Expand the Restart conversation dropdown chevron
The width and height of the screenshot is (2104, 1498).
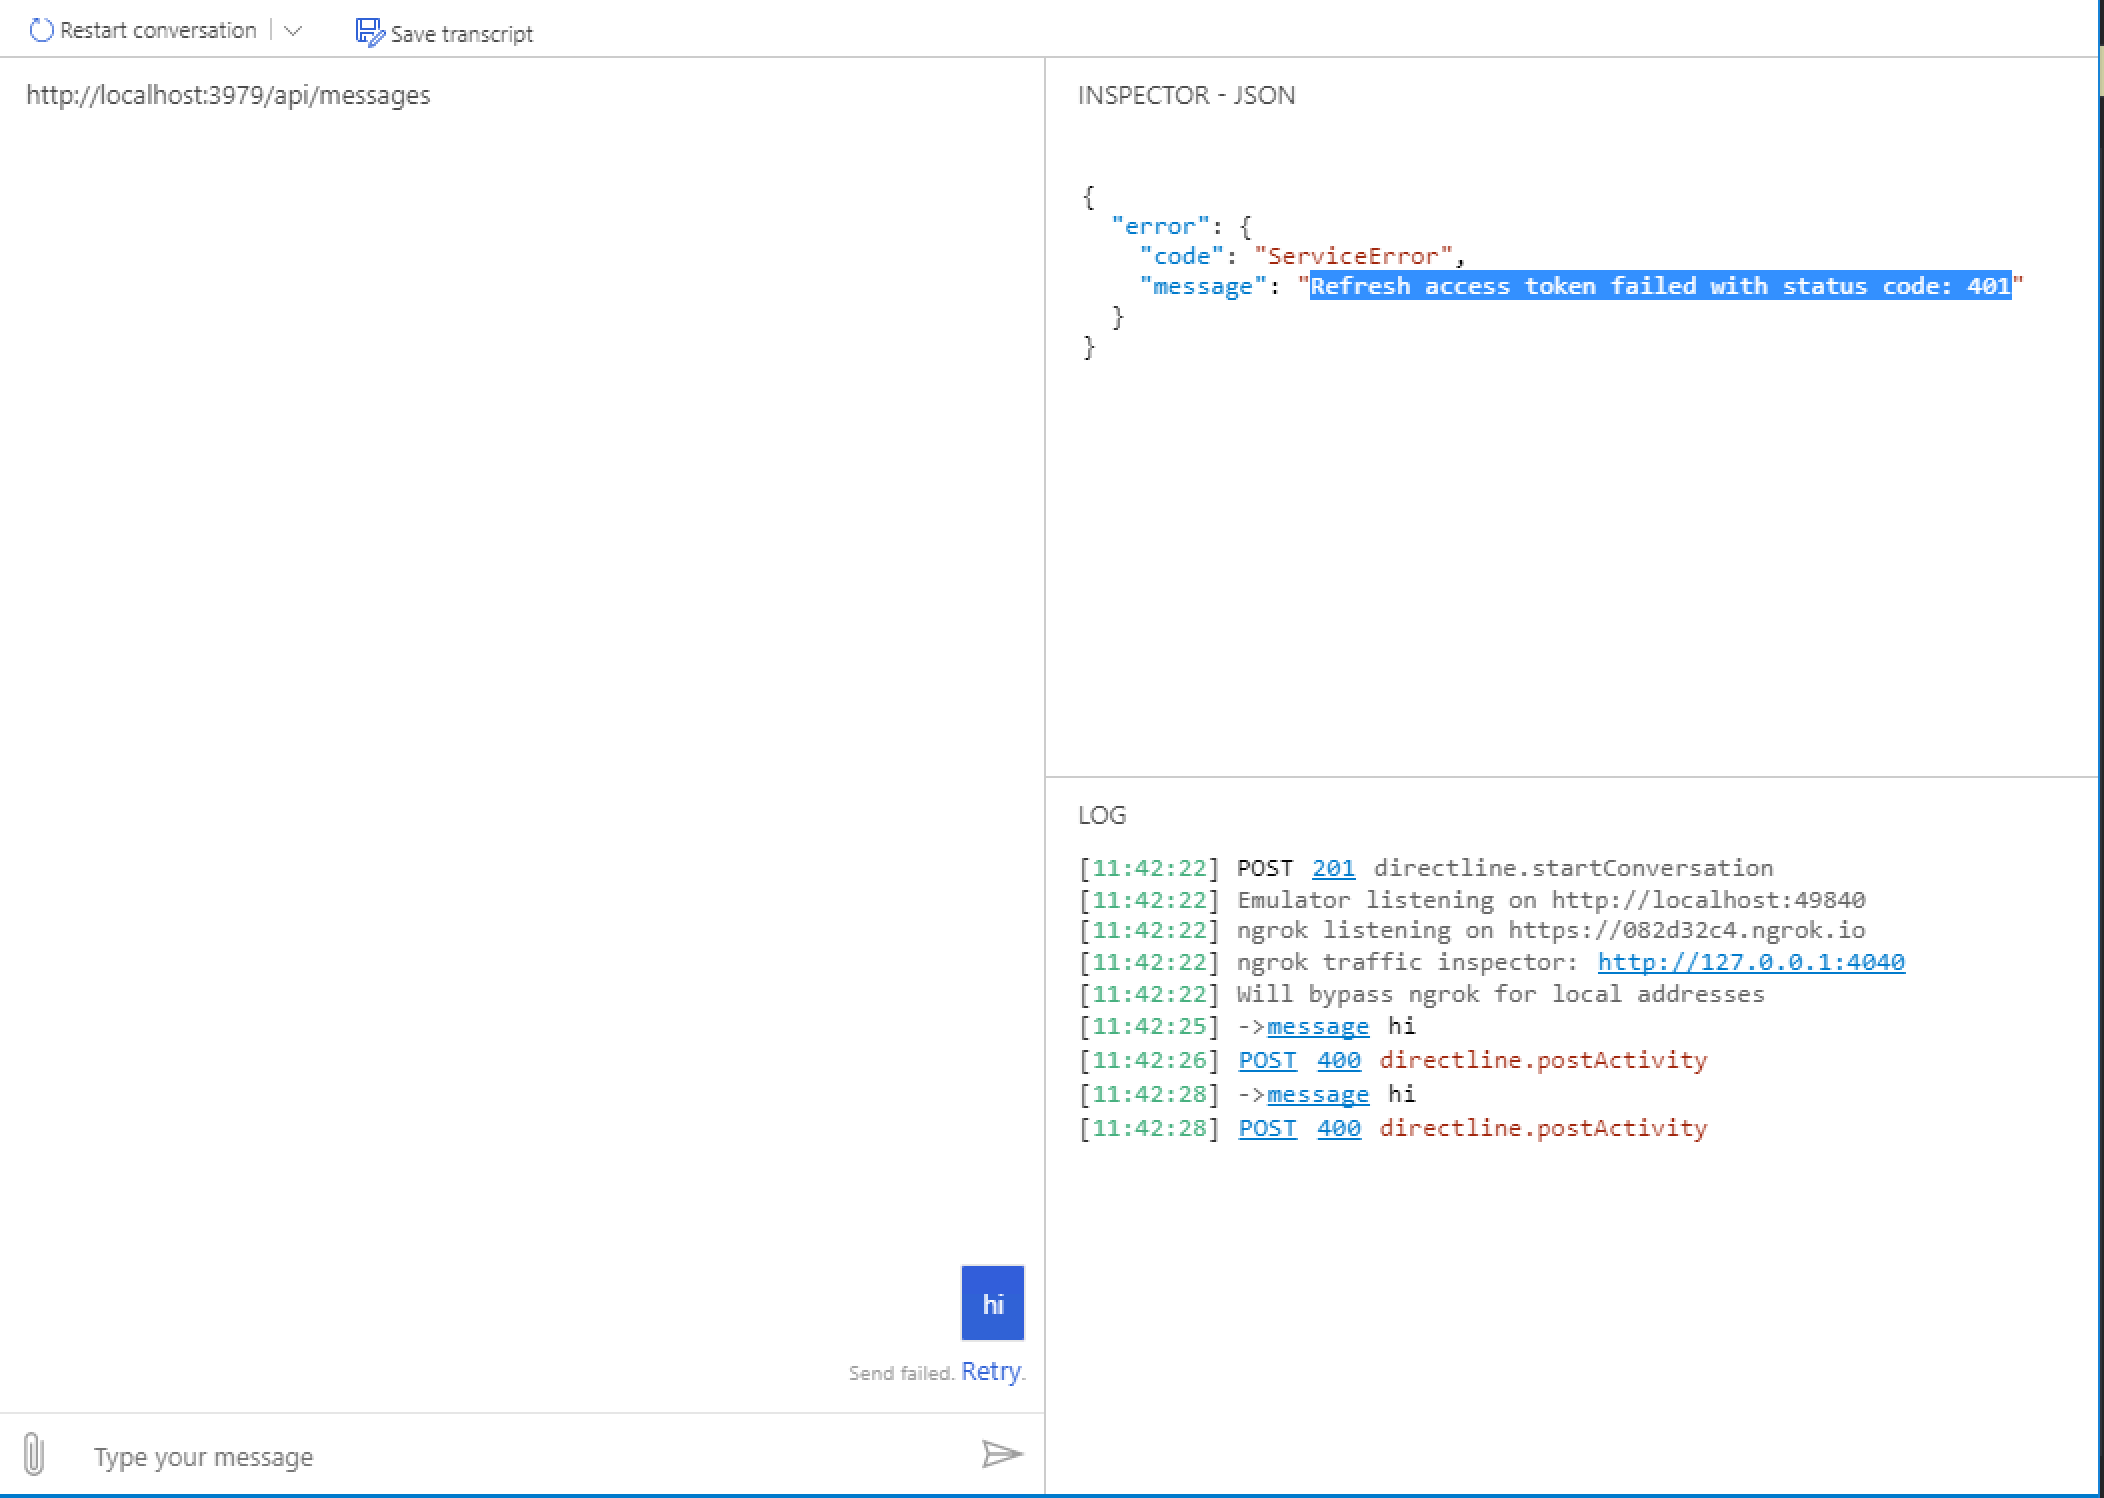pos(293,31)
